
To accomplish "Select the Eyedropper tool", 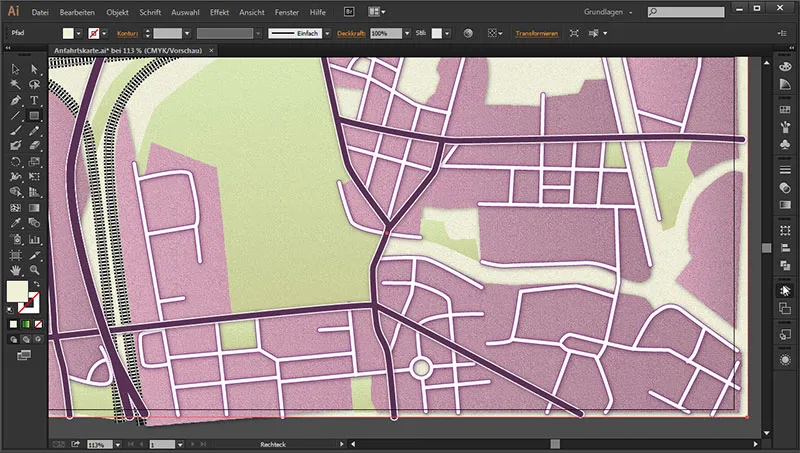I will 15,223.
